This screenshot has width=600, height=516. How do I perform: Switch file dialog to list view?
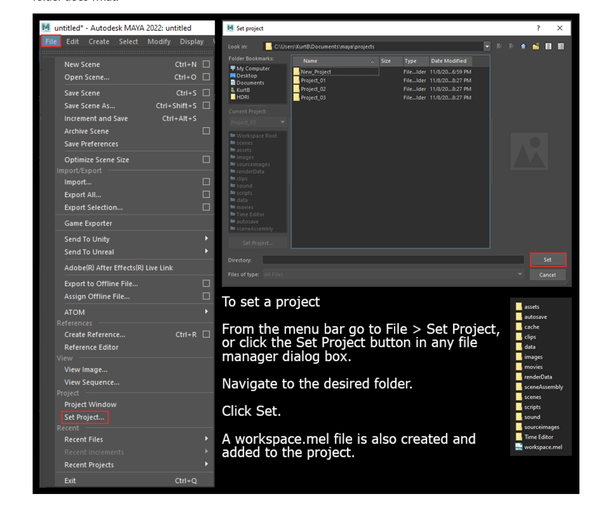pos(548,46)
